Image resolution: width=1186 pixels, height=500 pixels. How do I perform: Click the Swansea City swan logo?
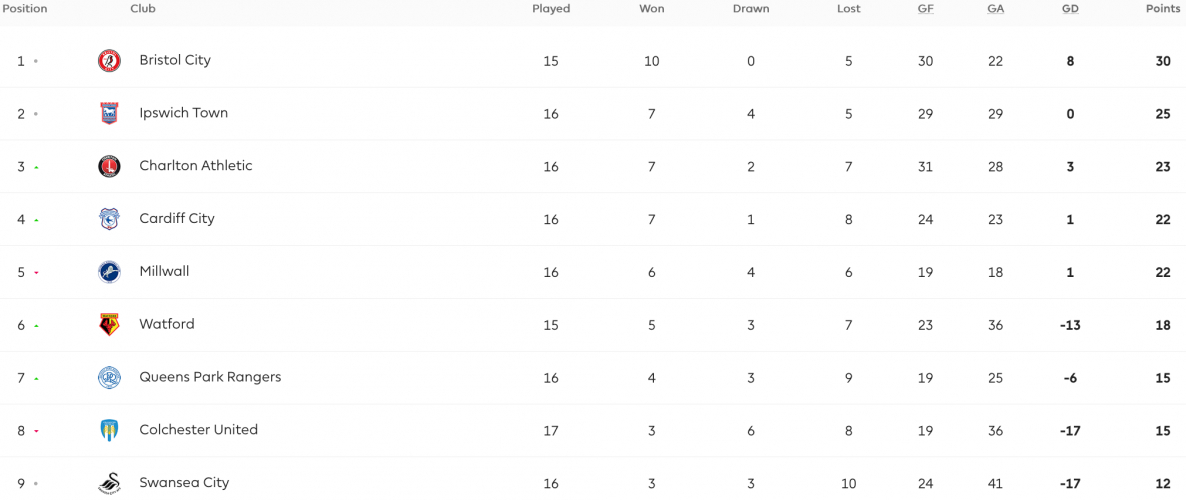coord(109,484)
